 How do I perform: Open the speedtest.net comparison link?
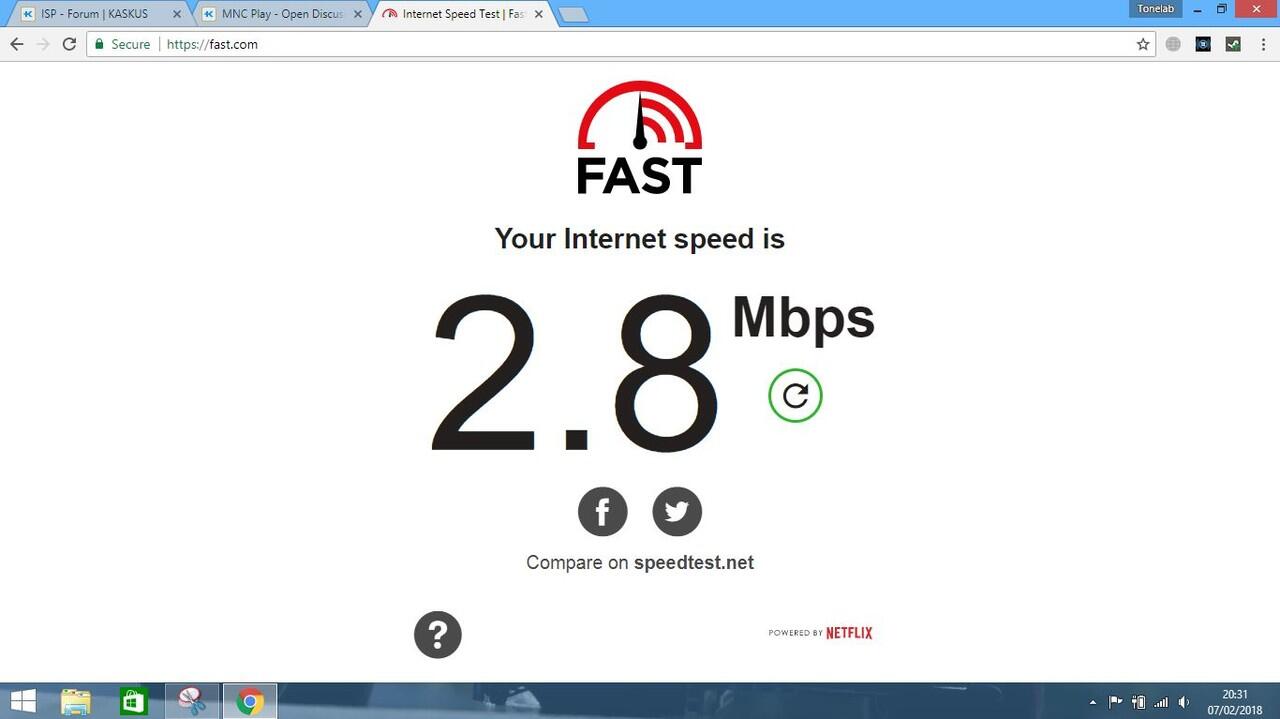coord(694,562)
